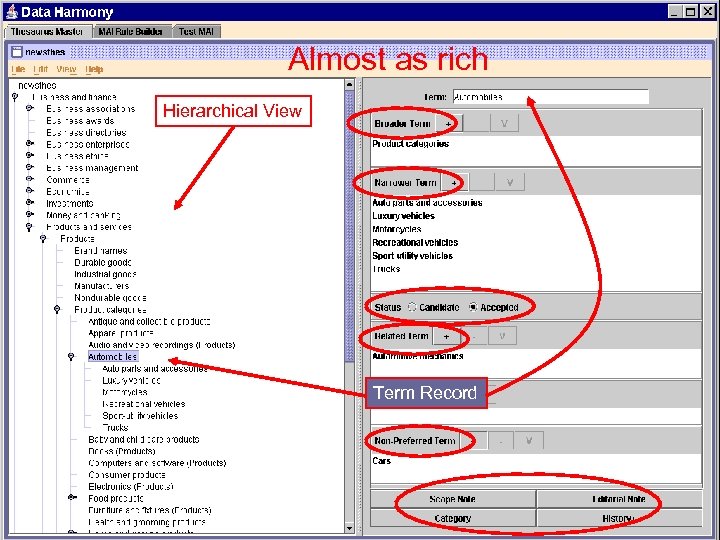Select Nondurable goods in the tree
This screenshot has height=540, width=720.
pyautogui.click(x=110, y=298)
